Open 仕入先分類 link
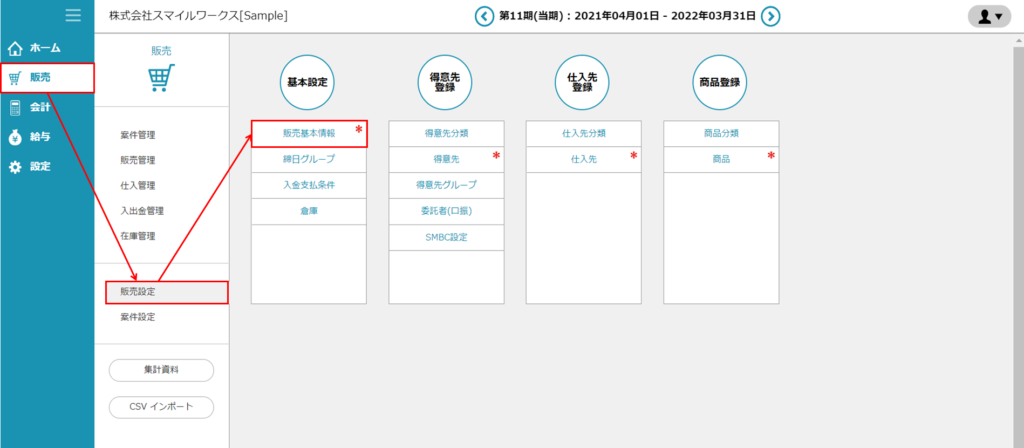This screenshot has height=448, width=1024. tap(584, 133)
